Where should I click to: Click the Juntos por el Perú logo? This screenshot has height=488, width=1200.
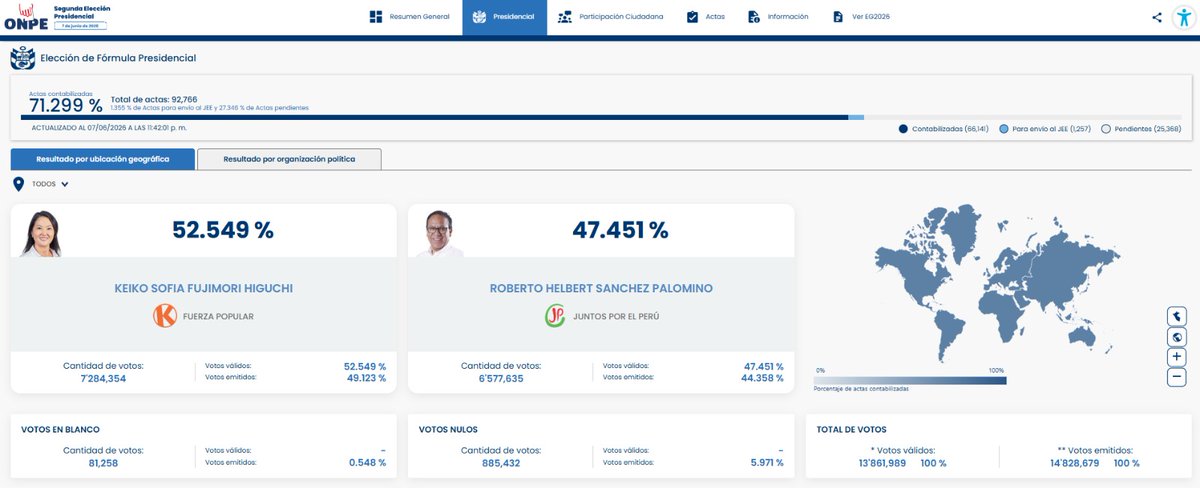555,316
